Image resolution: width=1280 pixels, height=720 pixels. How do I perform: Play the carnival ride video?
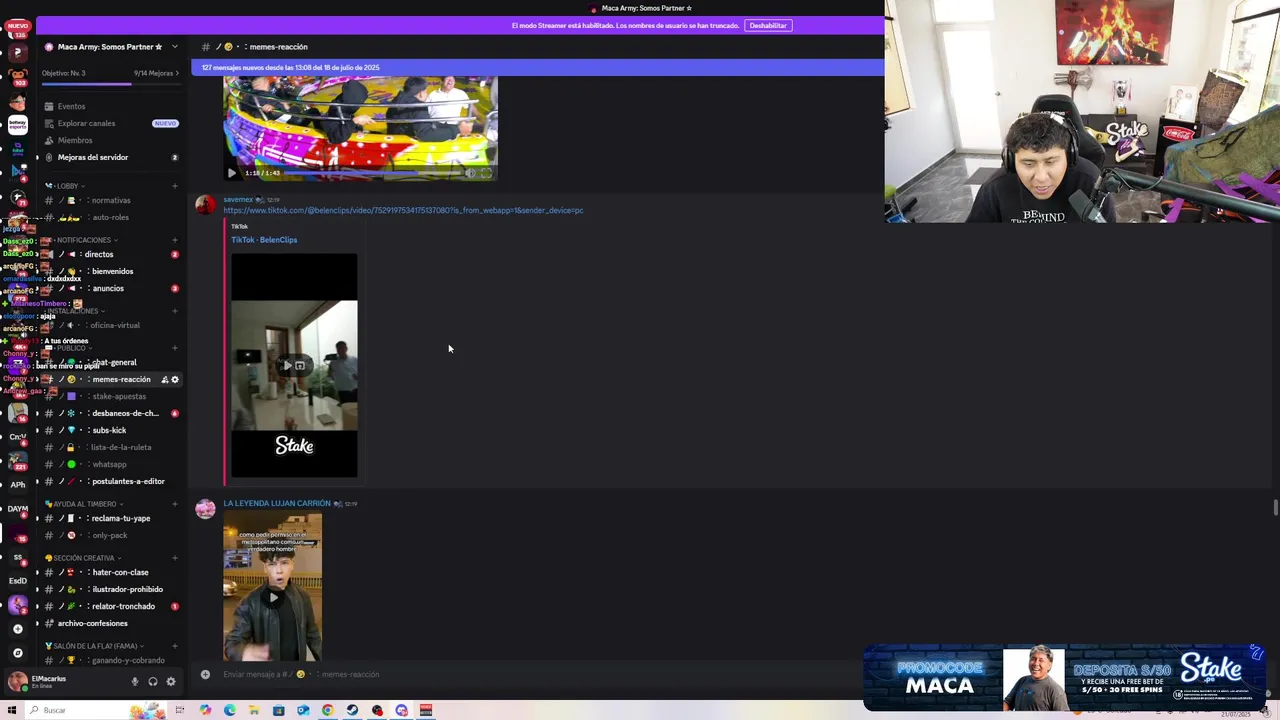coord(232,173)
